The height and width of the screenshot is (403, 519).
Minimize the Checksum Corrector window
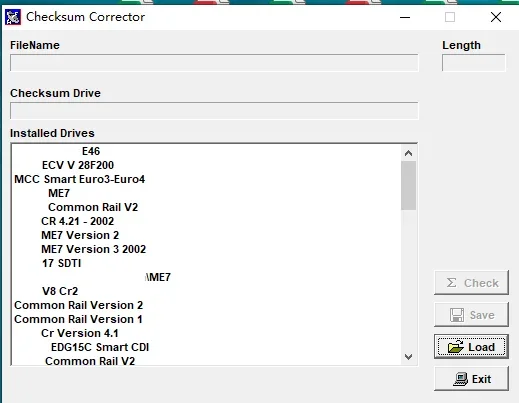pyautogui.click(x=405, y=17)
